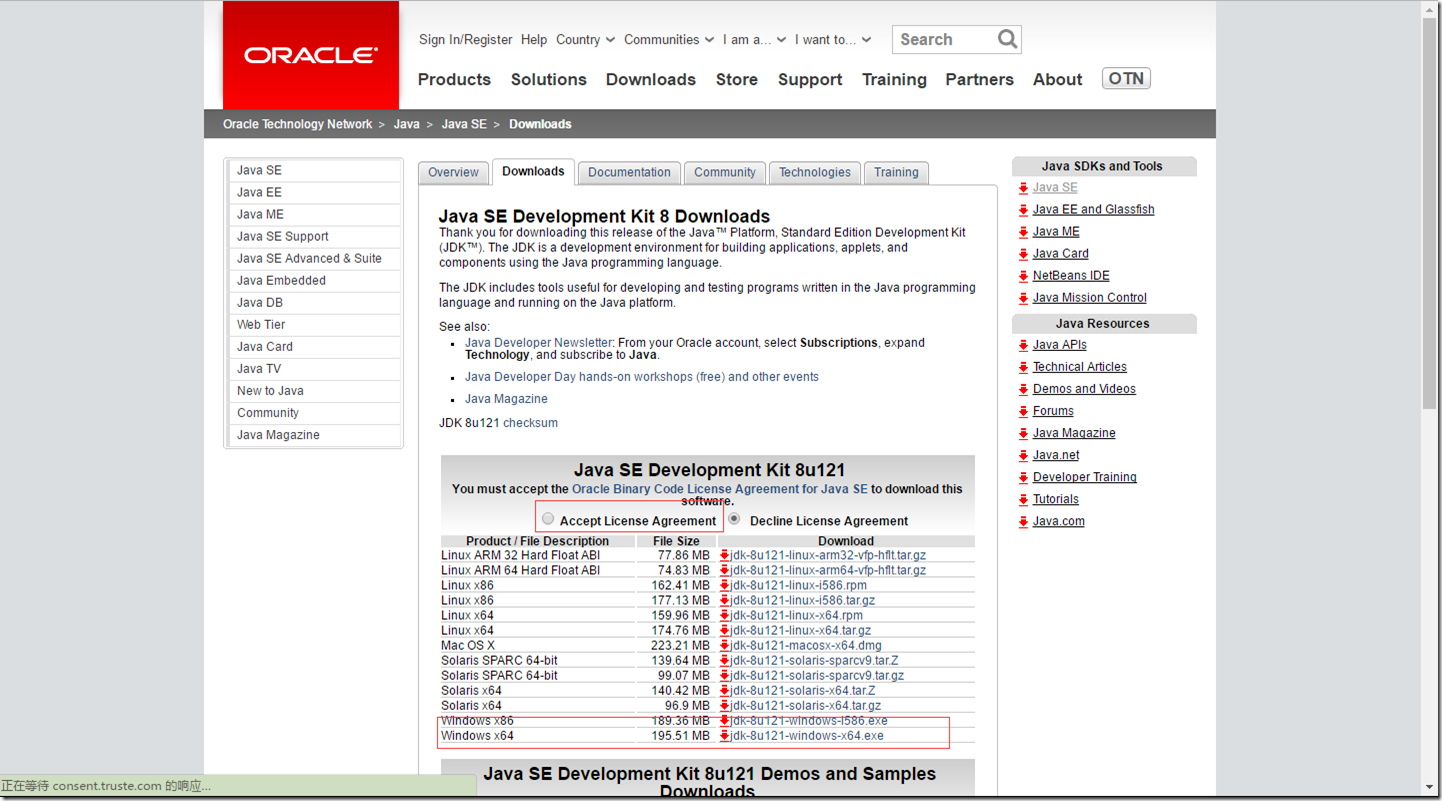Click download arrow icon for jdk-8u121-linux-i586.rpm
The height and width of the screenshot is (801, 1442).
click(x=724, y=585)
